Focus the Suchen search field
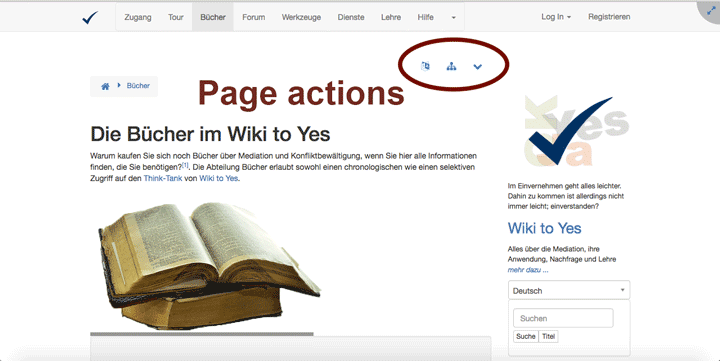 (x=563, y=318)
